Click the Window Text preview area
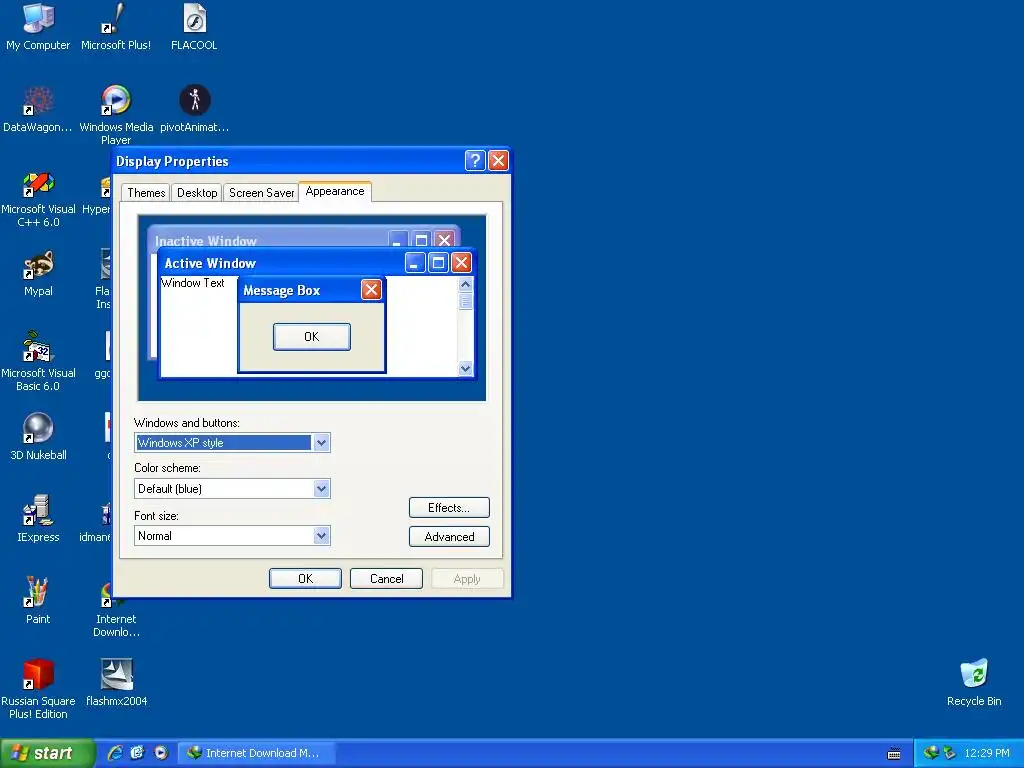Viewport: 1024px width, 768px height. tap(193, 283)
